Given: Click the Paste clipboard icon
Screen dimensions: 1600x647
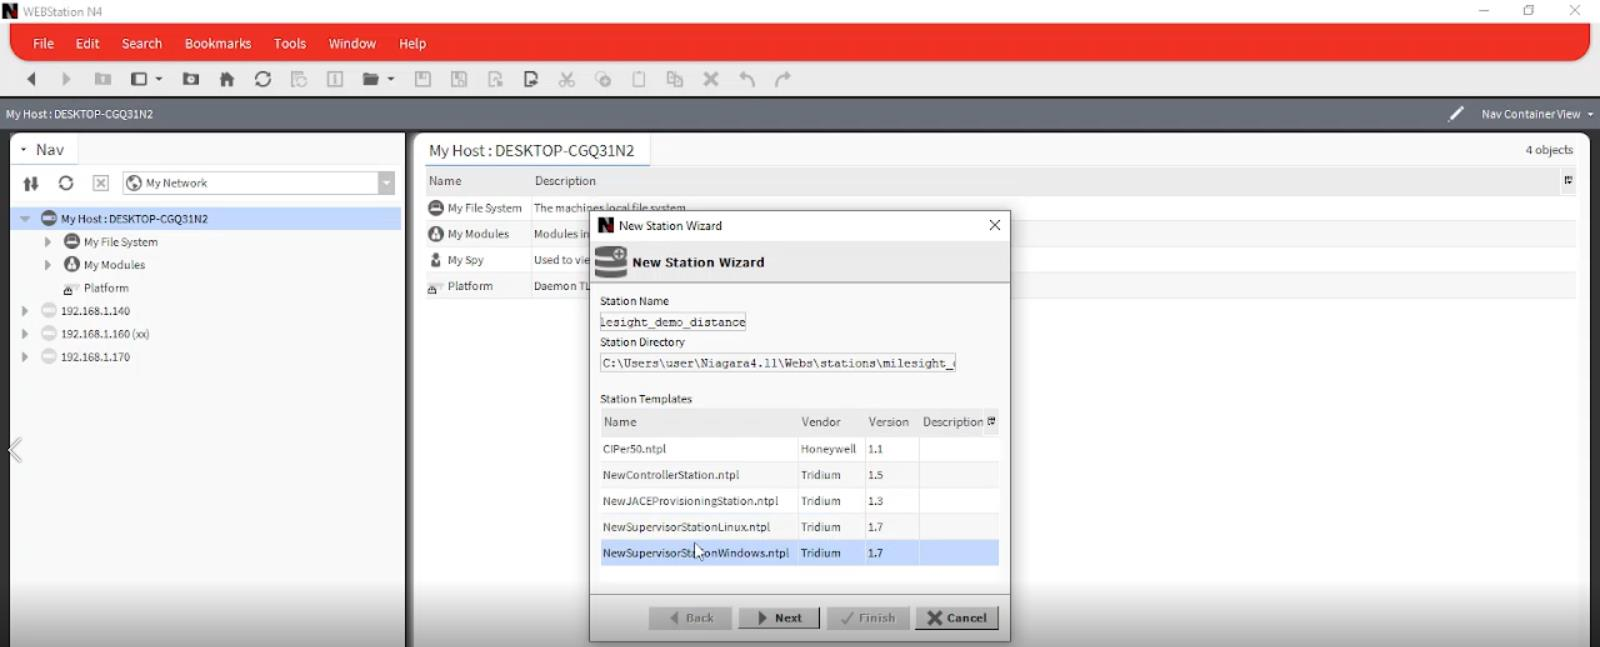Looking at the screenshot, I should [x=639, y=79].
